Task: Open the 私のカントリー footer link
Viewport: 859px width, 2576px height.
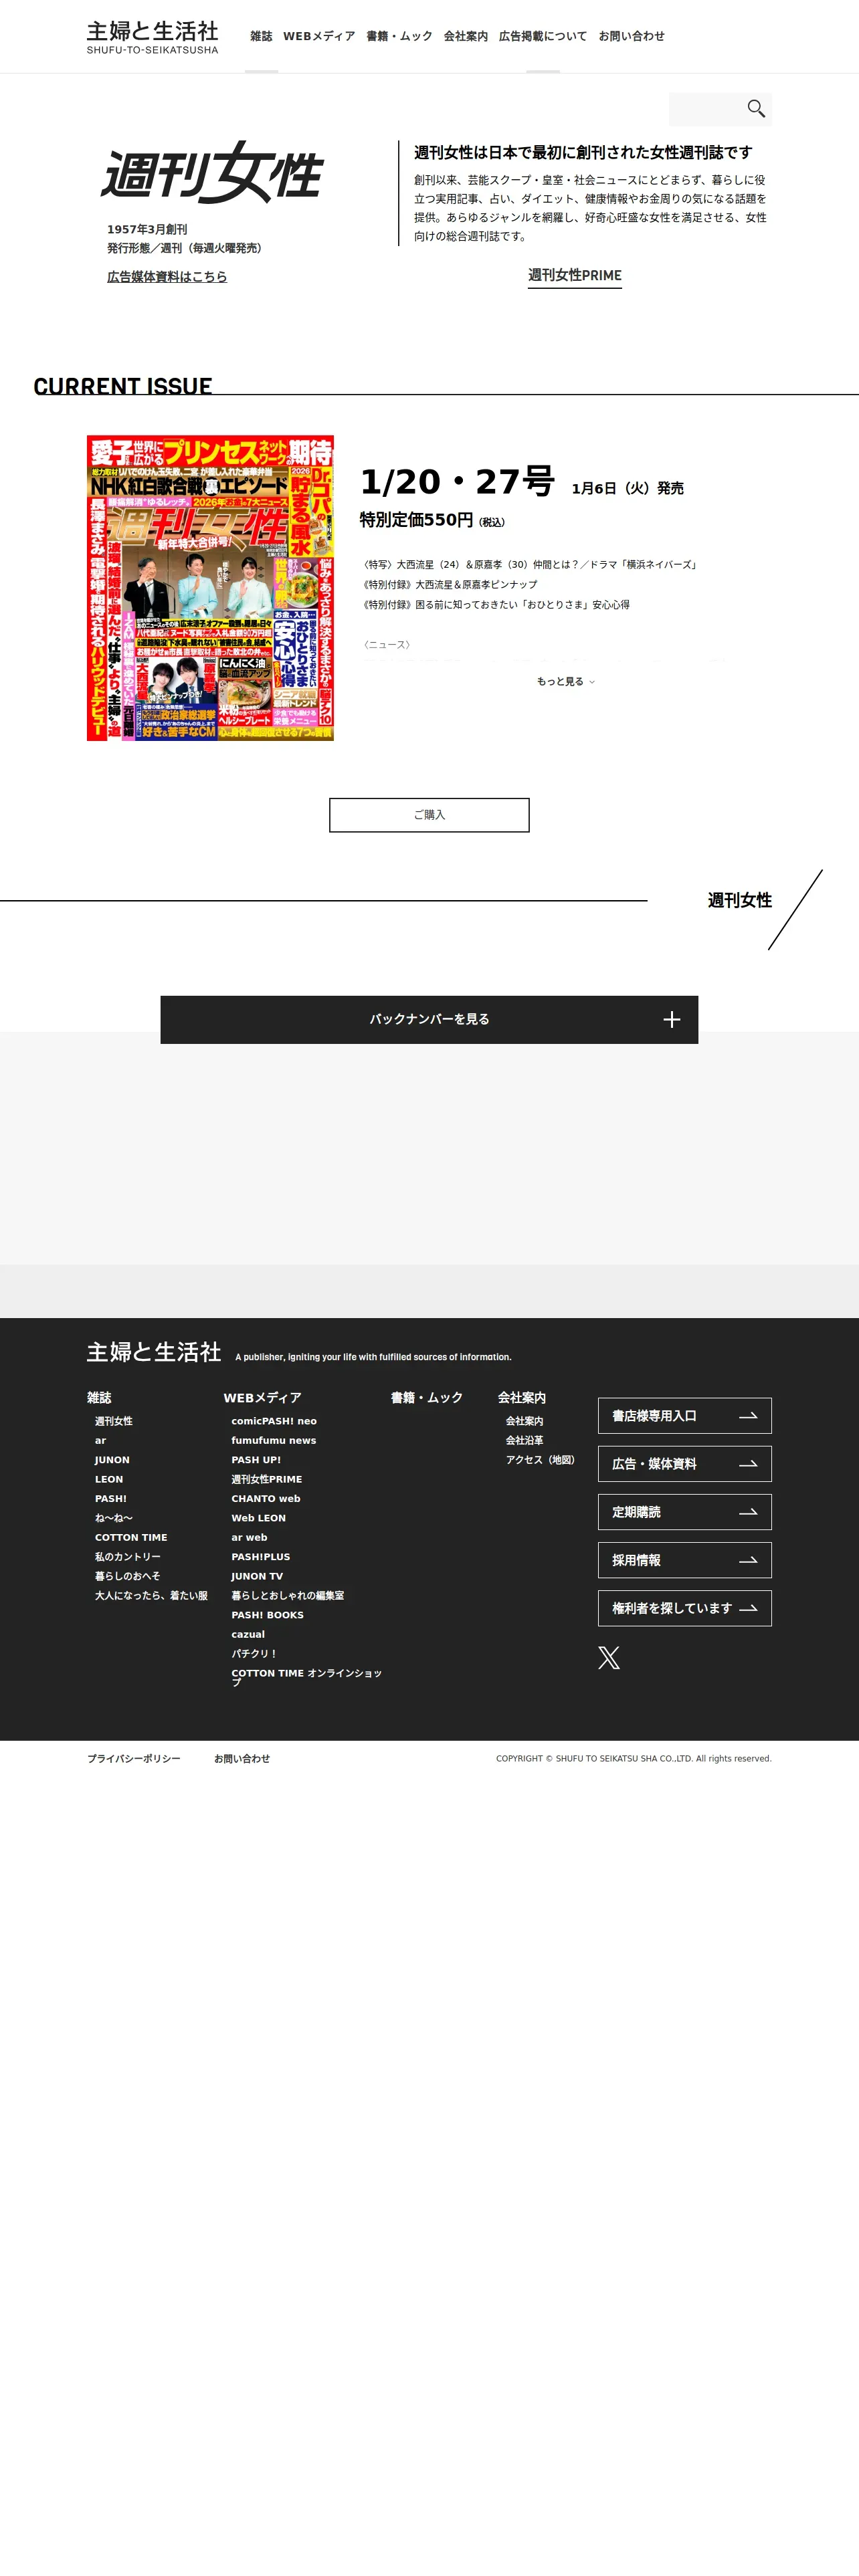Action: click(x=128, y=1556)
